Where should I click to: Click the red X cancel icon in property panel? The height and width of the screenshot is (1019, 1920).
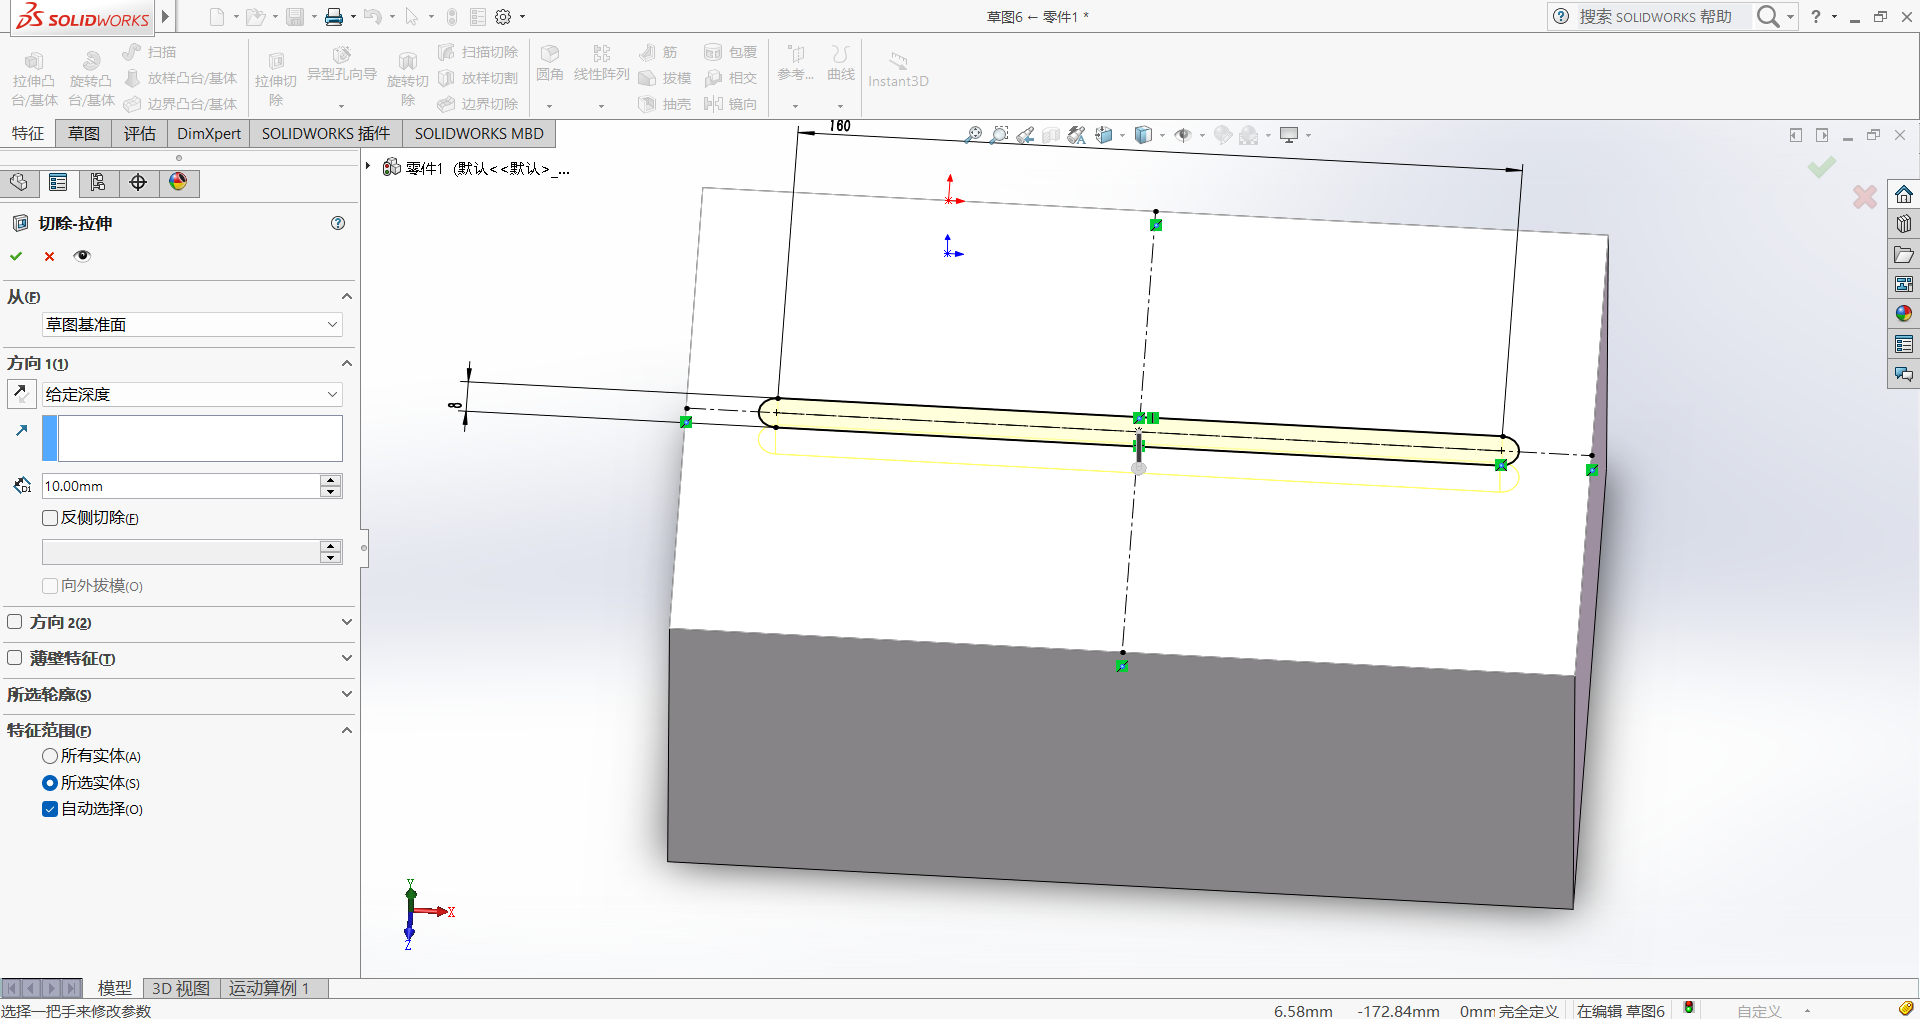pyautogui.click(x=49, y=256)
